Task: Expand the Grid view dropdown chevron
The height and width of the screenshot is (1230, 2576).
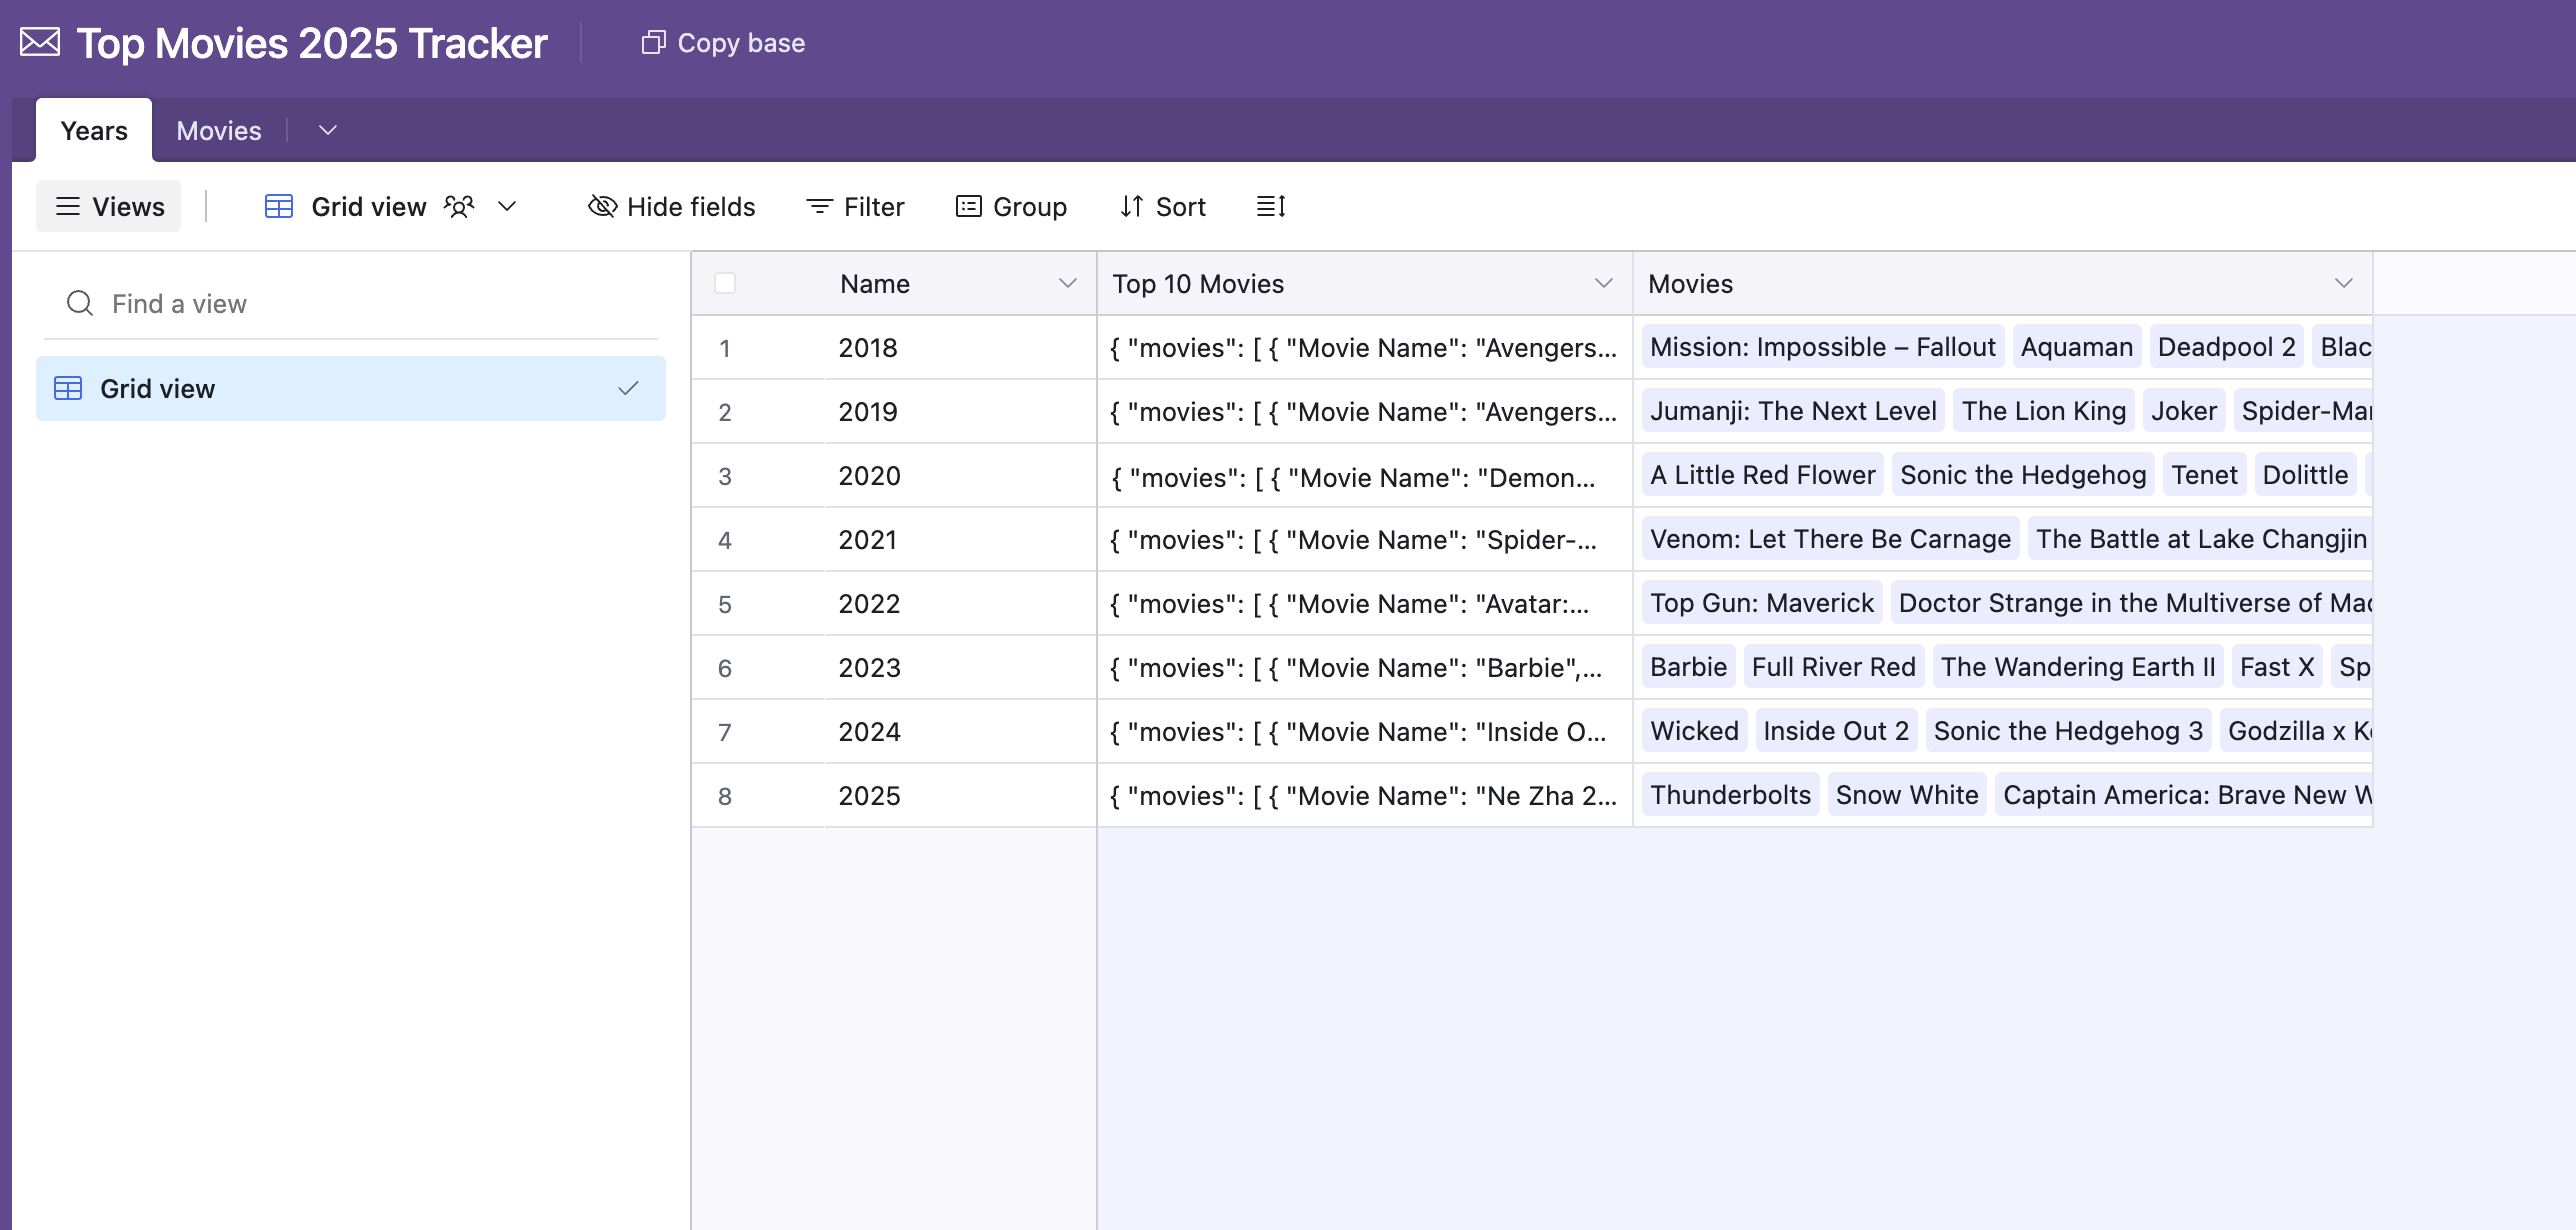Action: click(507, 206)
